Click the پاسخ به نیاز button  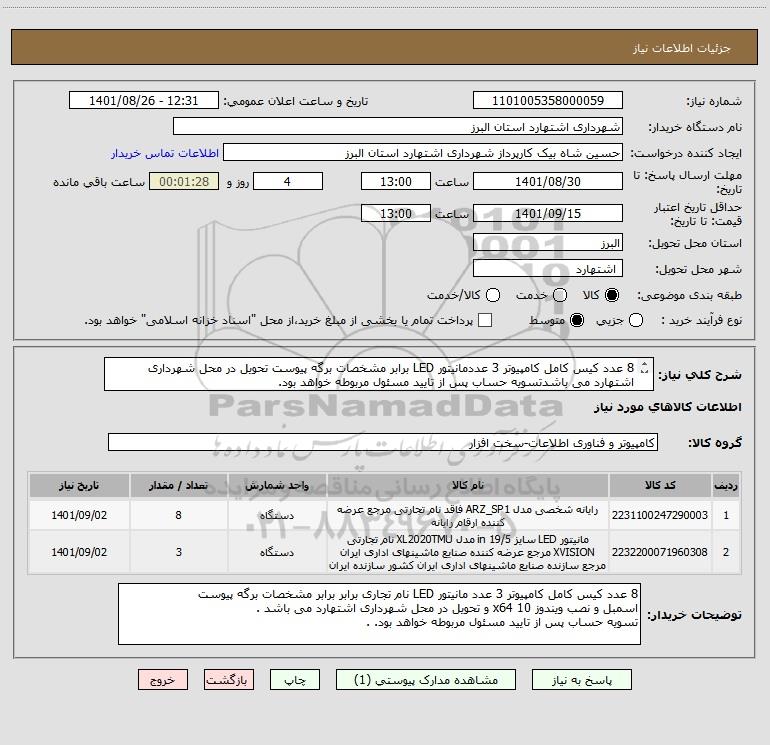(x=581, y=680)
